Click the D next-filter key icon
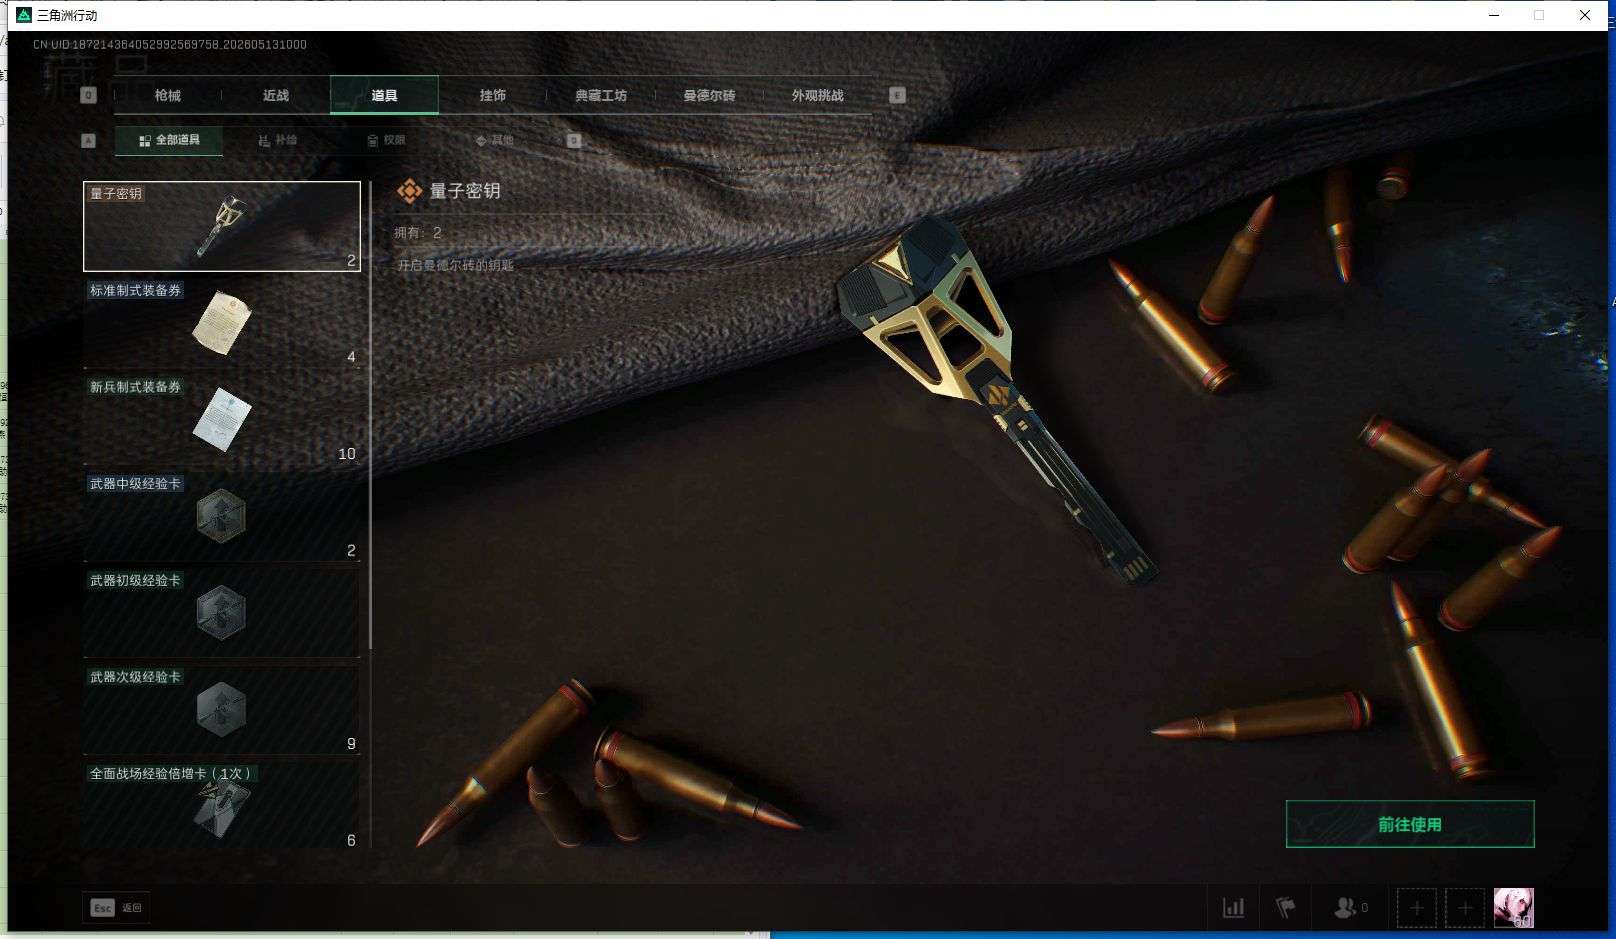Viewport: 1616px width, 939px height. pyautogui.click(x=574, y=141)
